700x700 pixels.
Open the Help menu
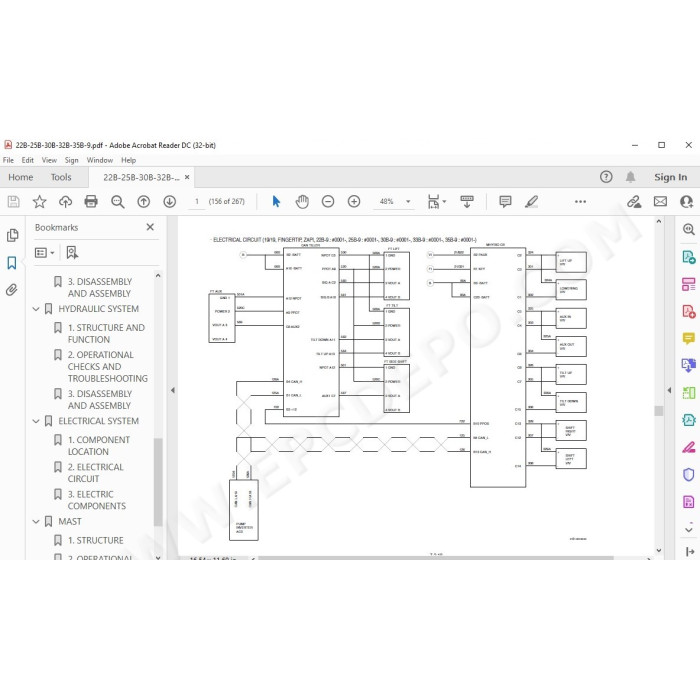click(x=129, y=160)
